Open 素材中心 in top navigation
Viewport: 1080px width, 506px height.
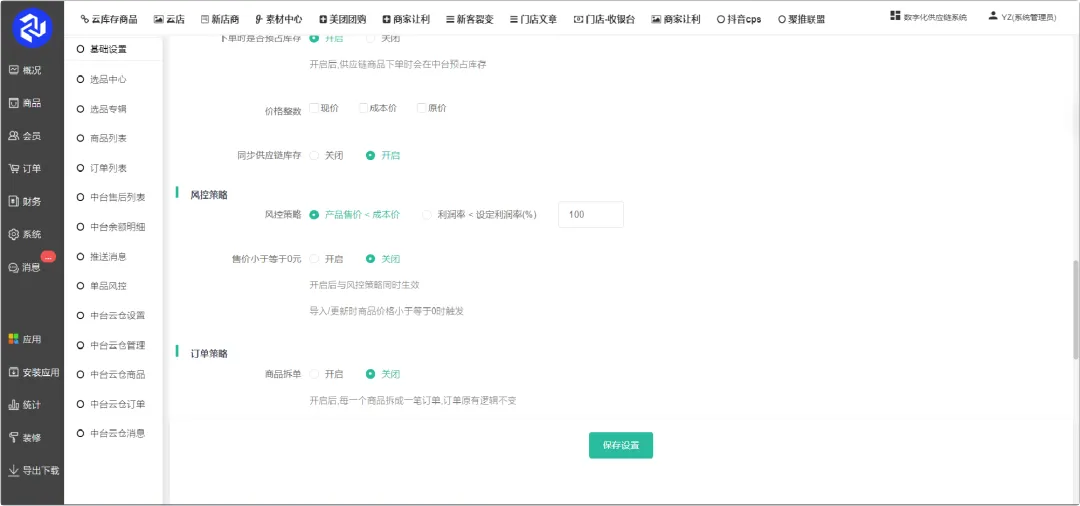click(x=278, y=19)
